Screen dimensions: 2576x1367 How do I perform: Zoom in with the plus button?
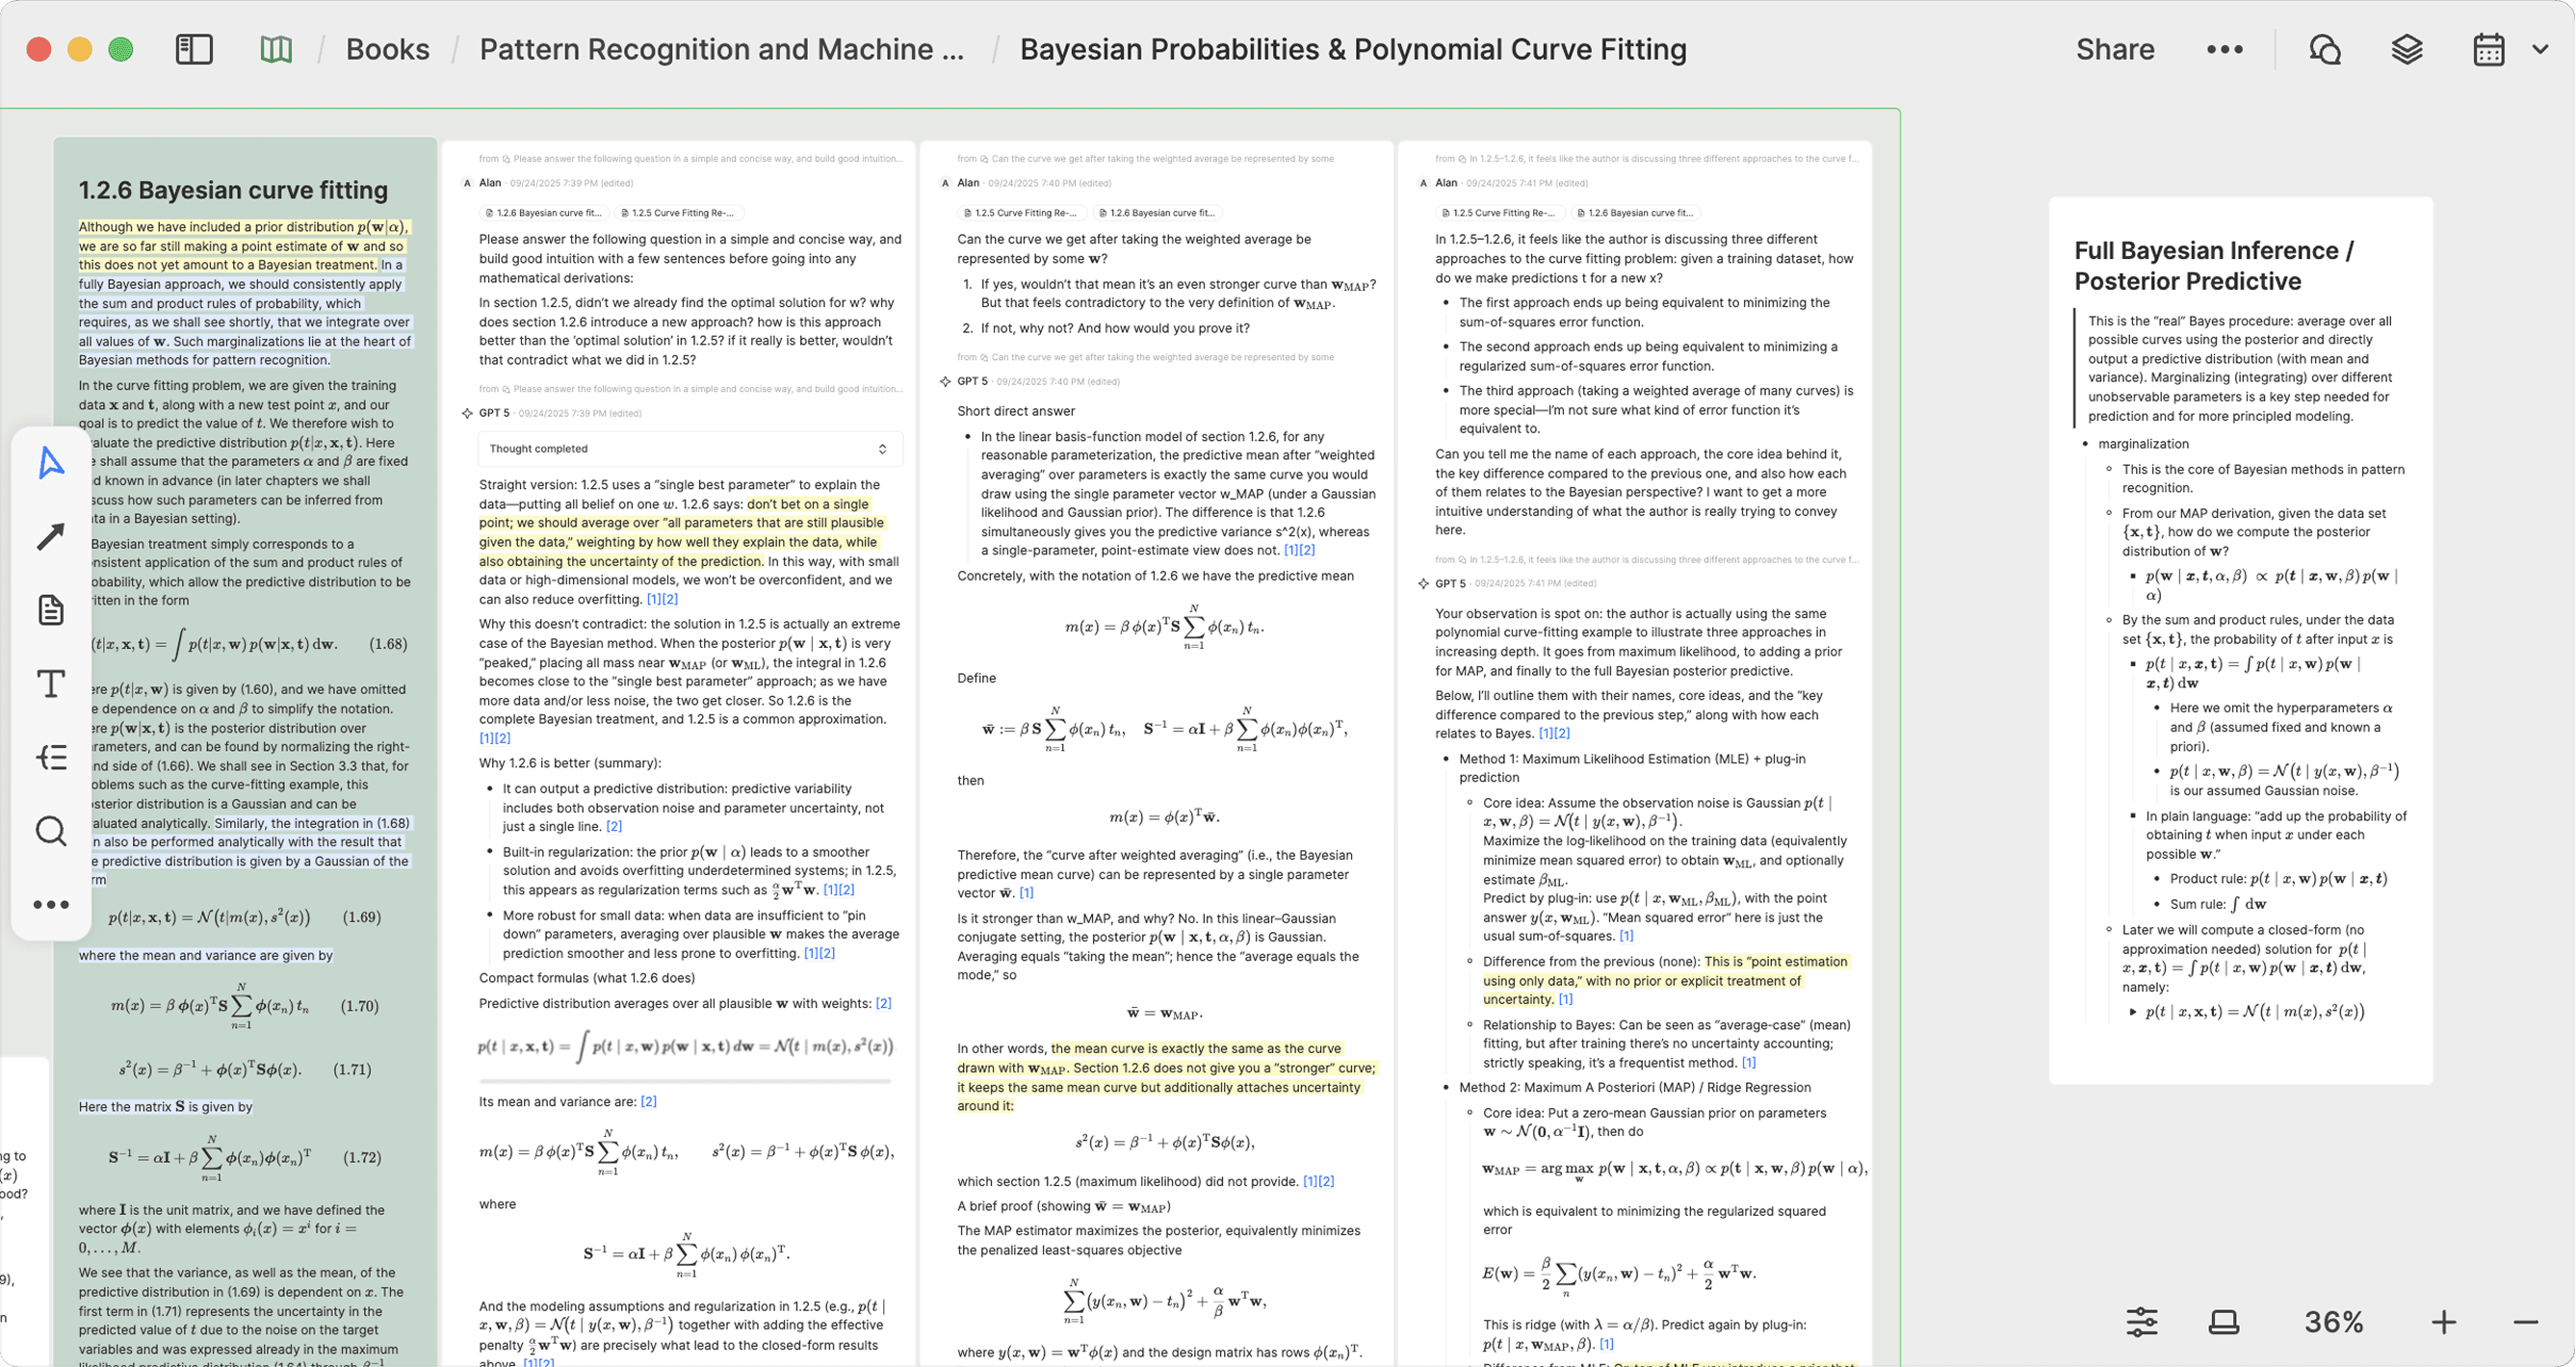click(x=2443, y=1322)
